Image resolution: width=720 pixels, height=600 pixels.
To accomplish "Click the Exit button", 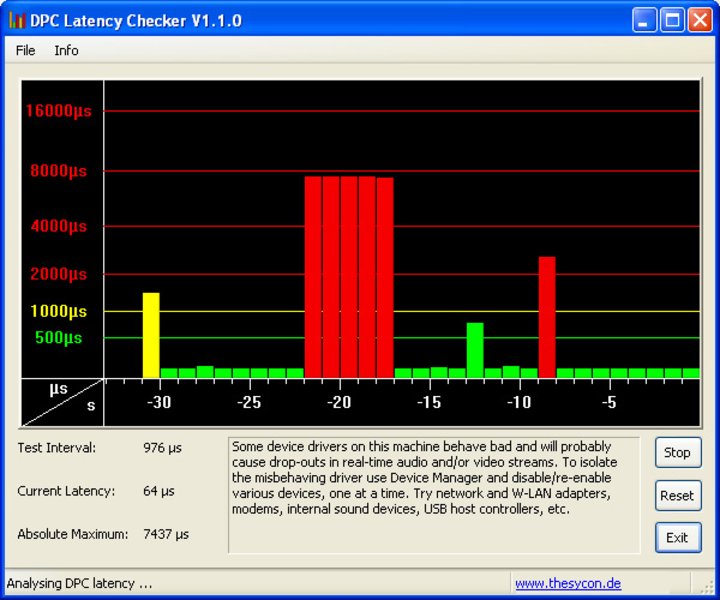I will point(677,537).
